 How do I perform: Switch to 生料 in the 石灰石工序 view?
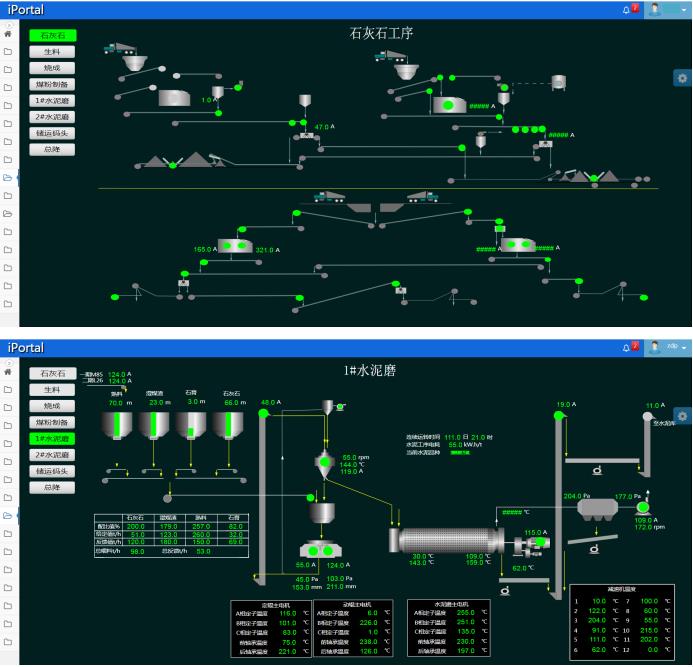52,51
